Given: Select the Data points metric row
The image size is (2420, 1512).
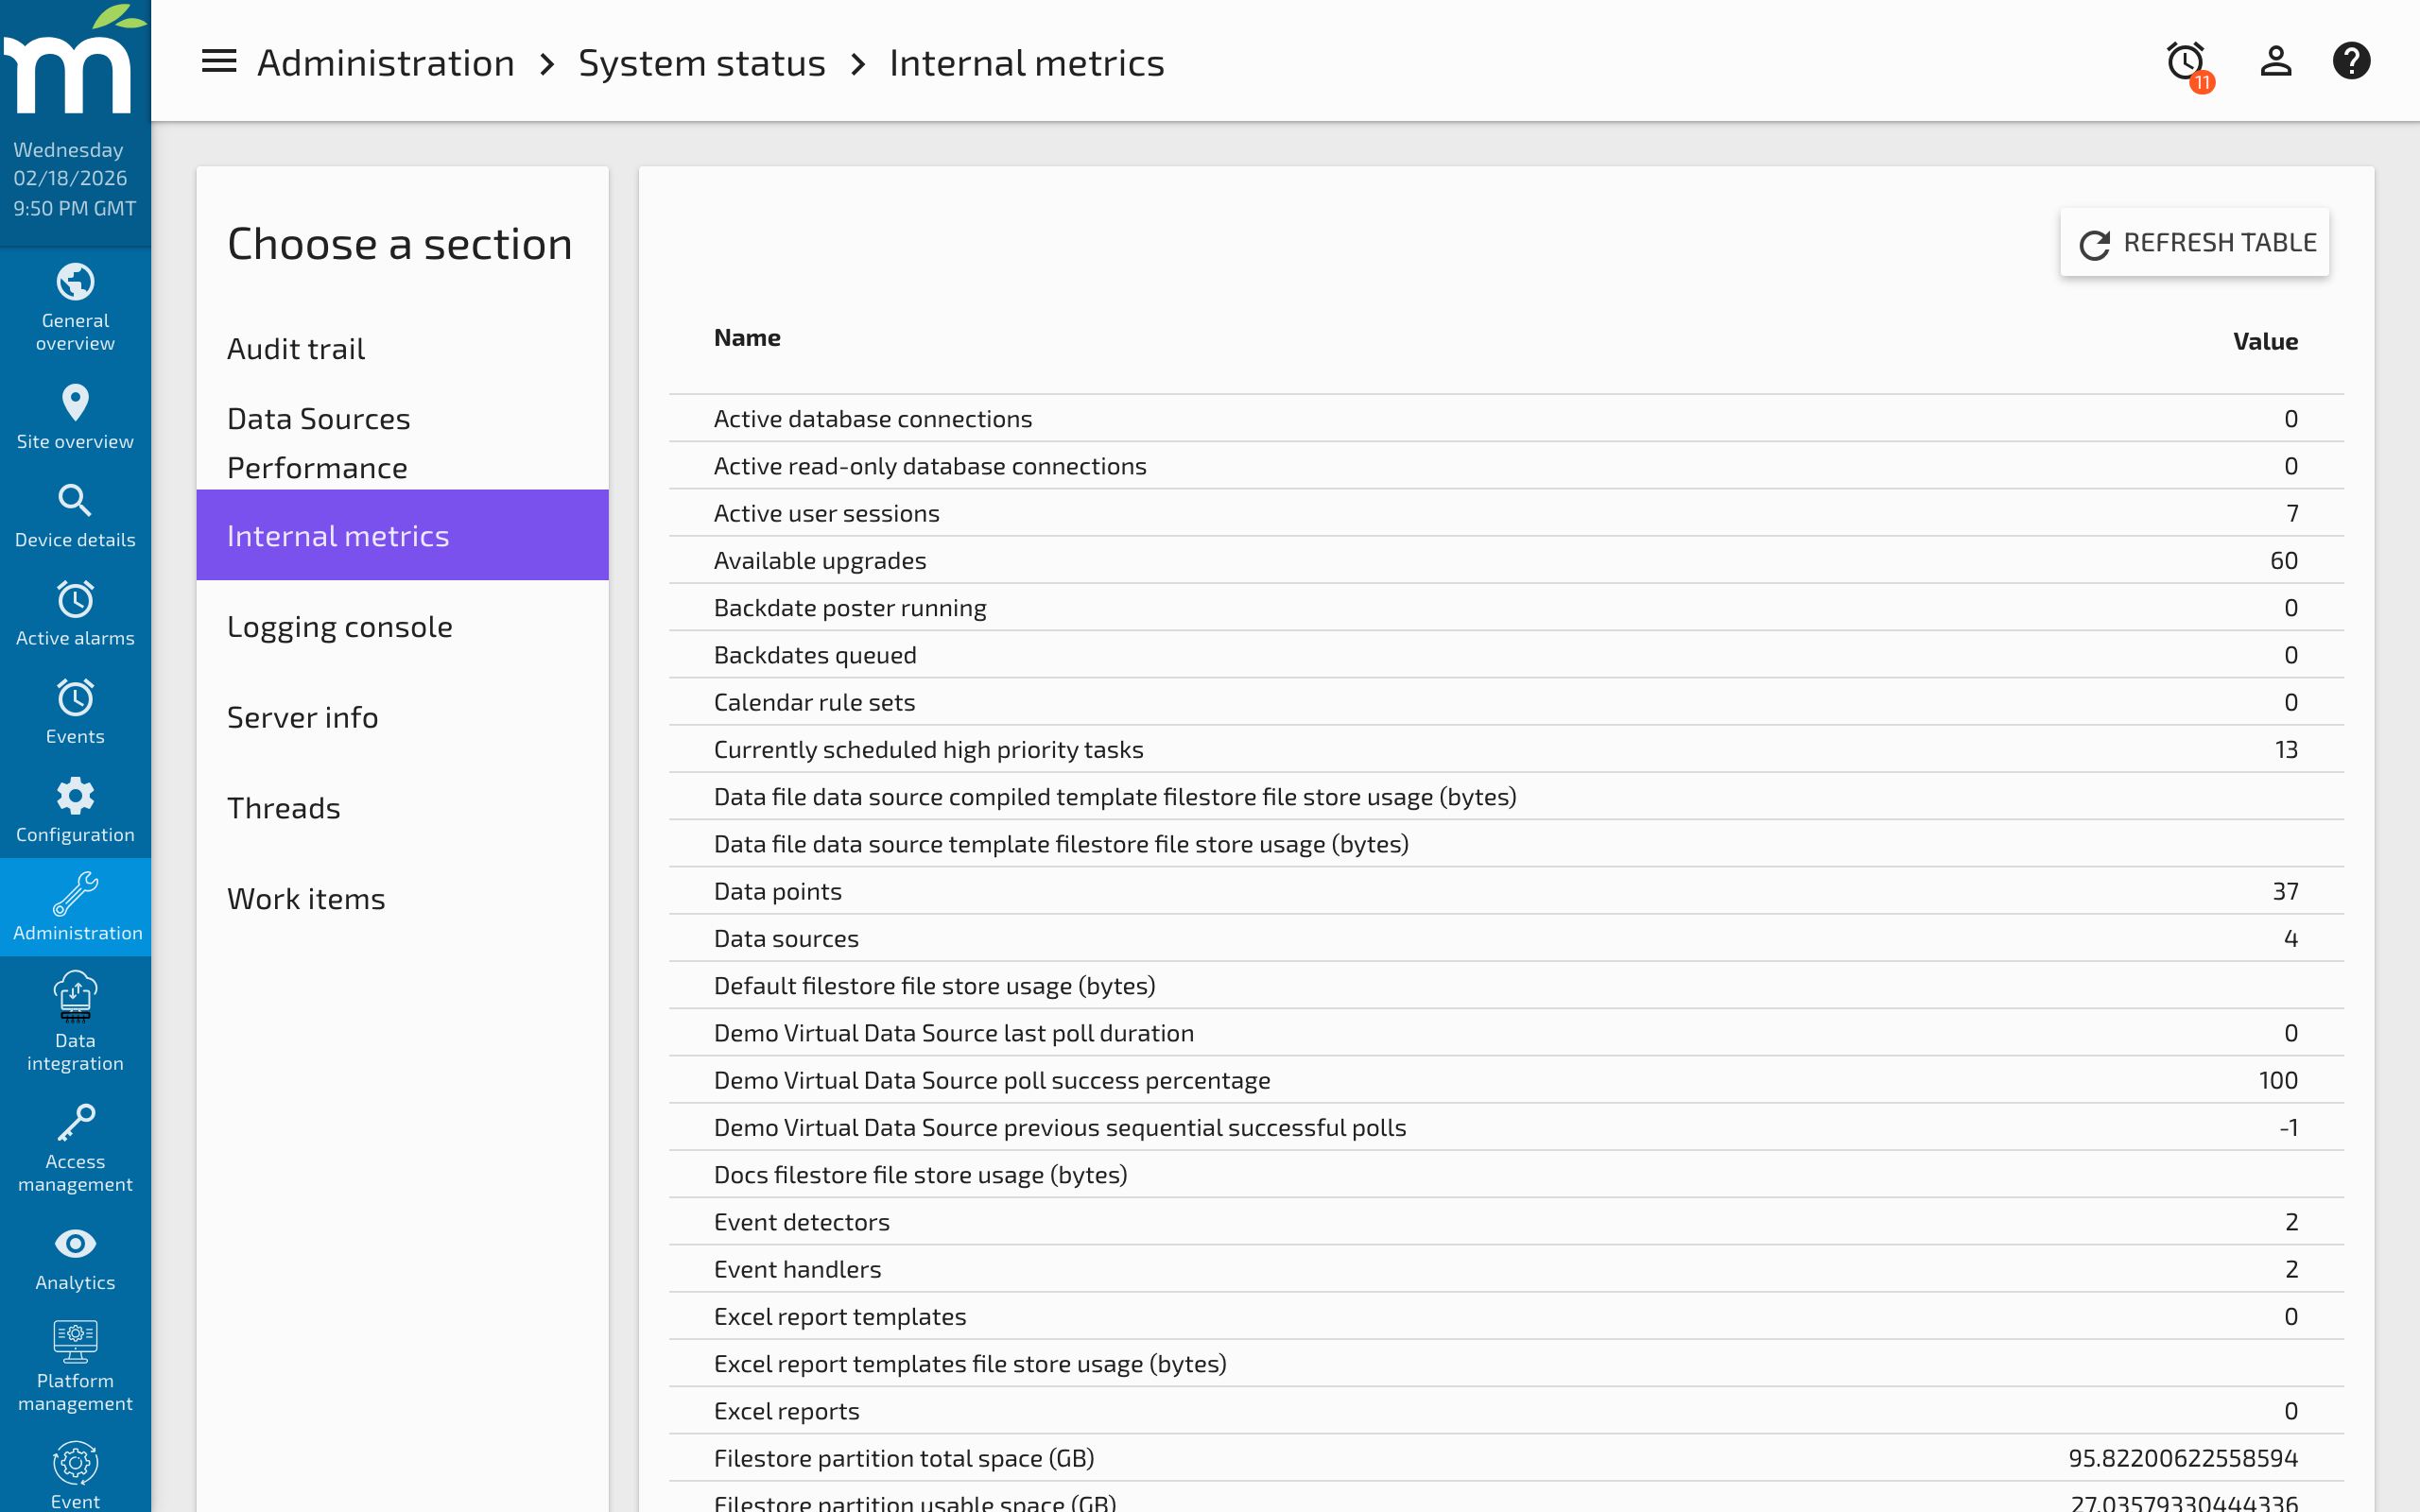Looking at the screenshot, I should [778, 891].
